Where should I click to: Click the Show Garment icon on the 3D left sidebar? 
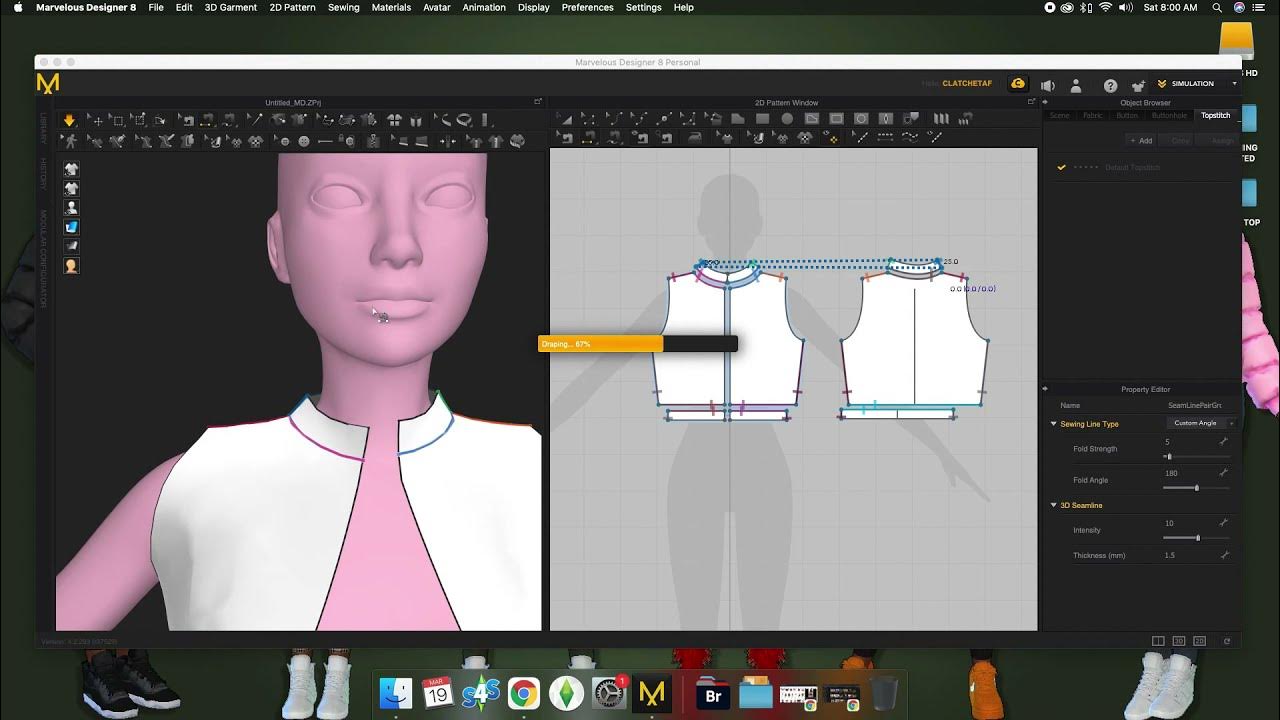tap(71, 169)
